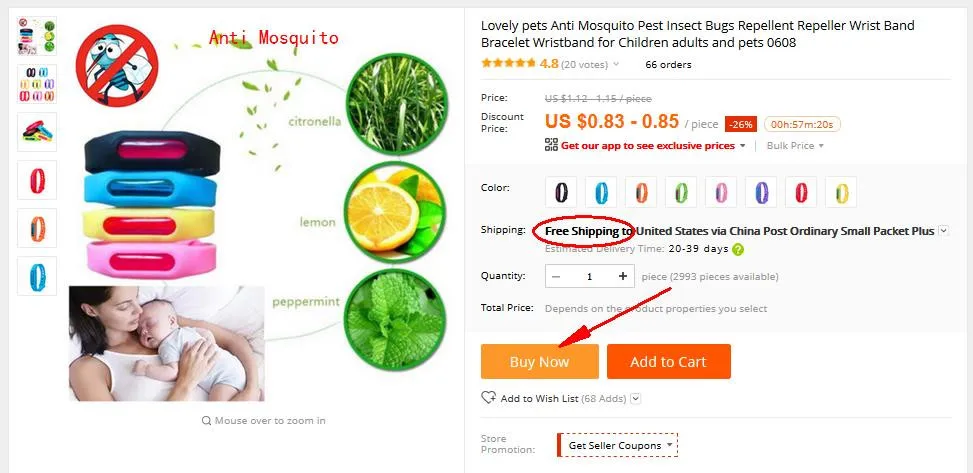Select the orange wristband thumbnail in gallery
Screen dimensions: 973x473
coord(37,228)
